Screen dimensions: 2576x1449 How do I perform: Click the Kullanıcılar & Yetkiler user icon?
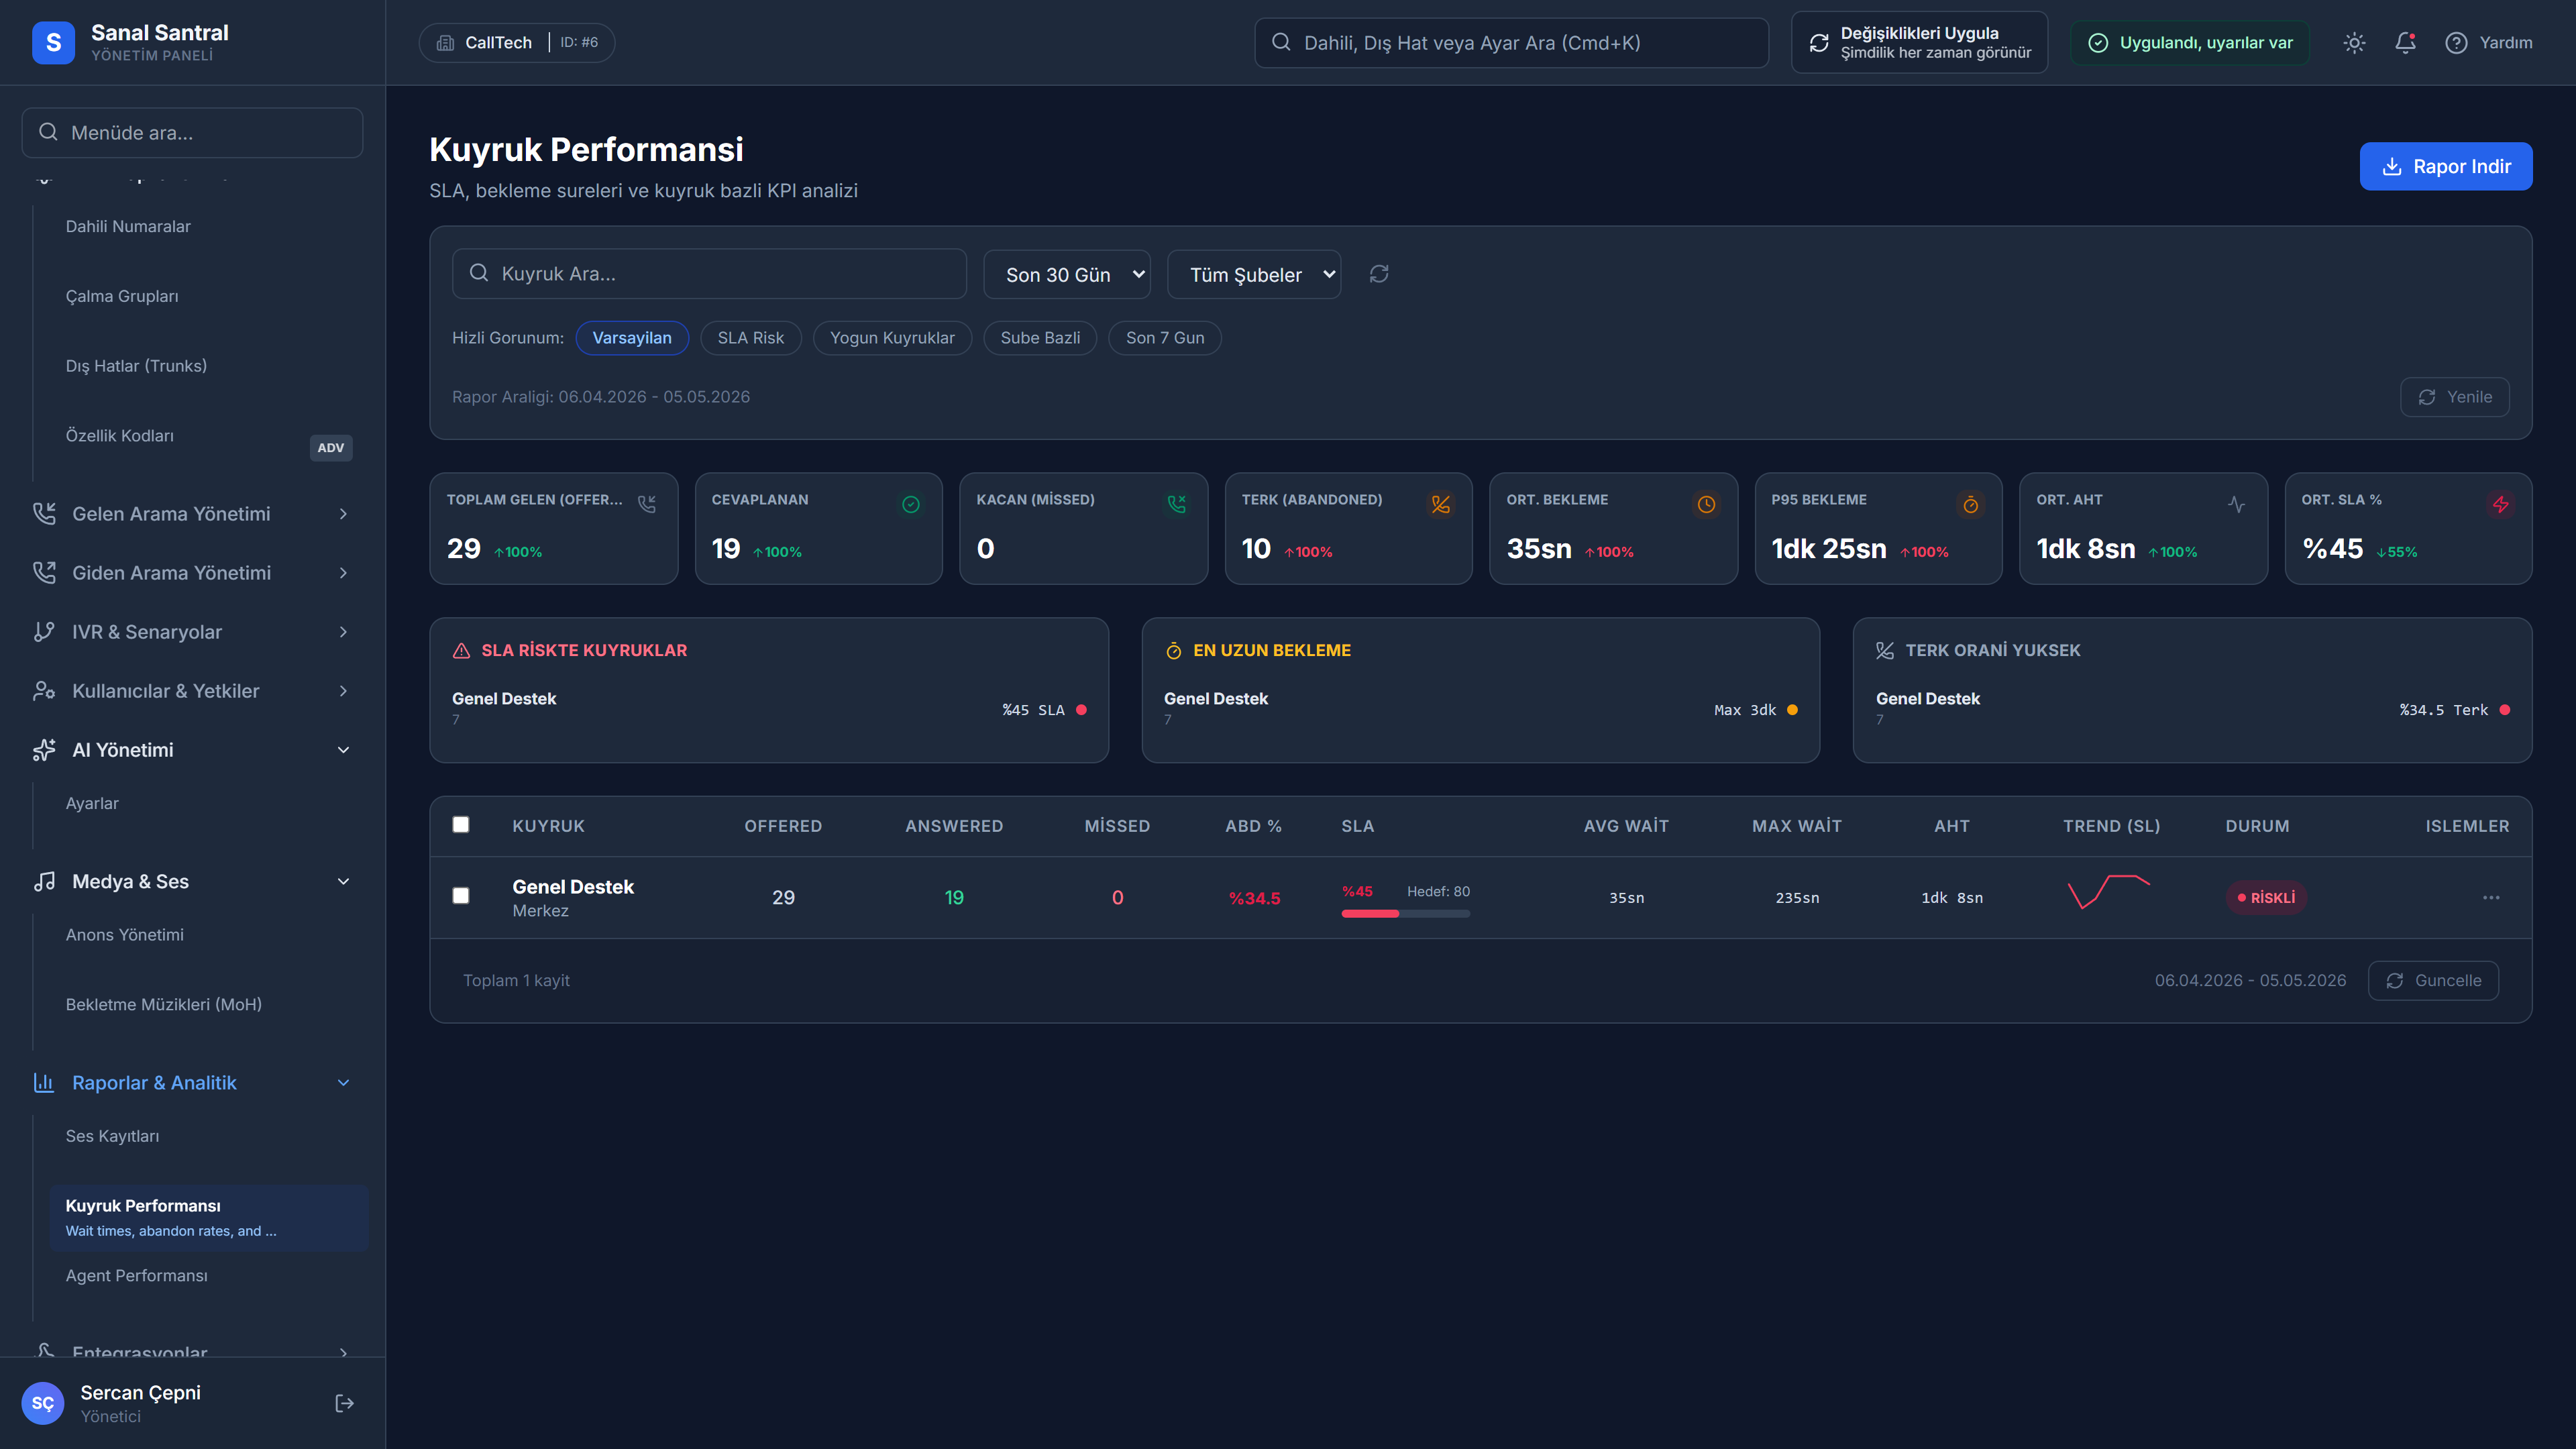(x=44, y=690)
